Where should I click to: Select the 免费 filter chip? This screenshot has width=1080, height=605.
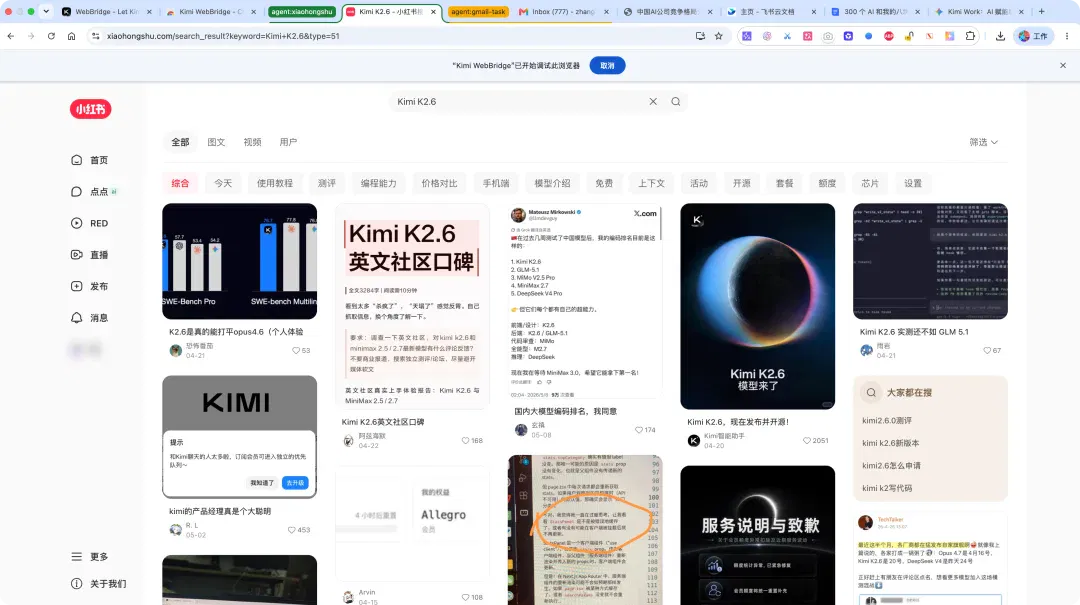tap(604, 183)
